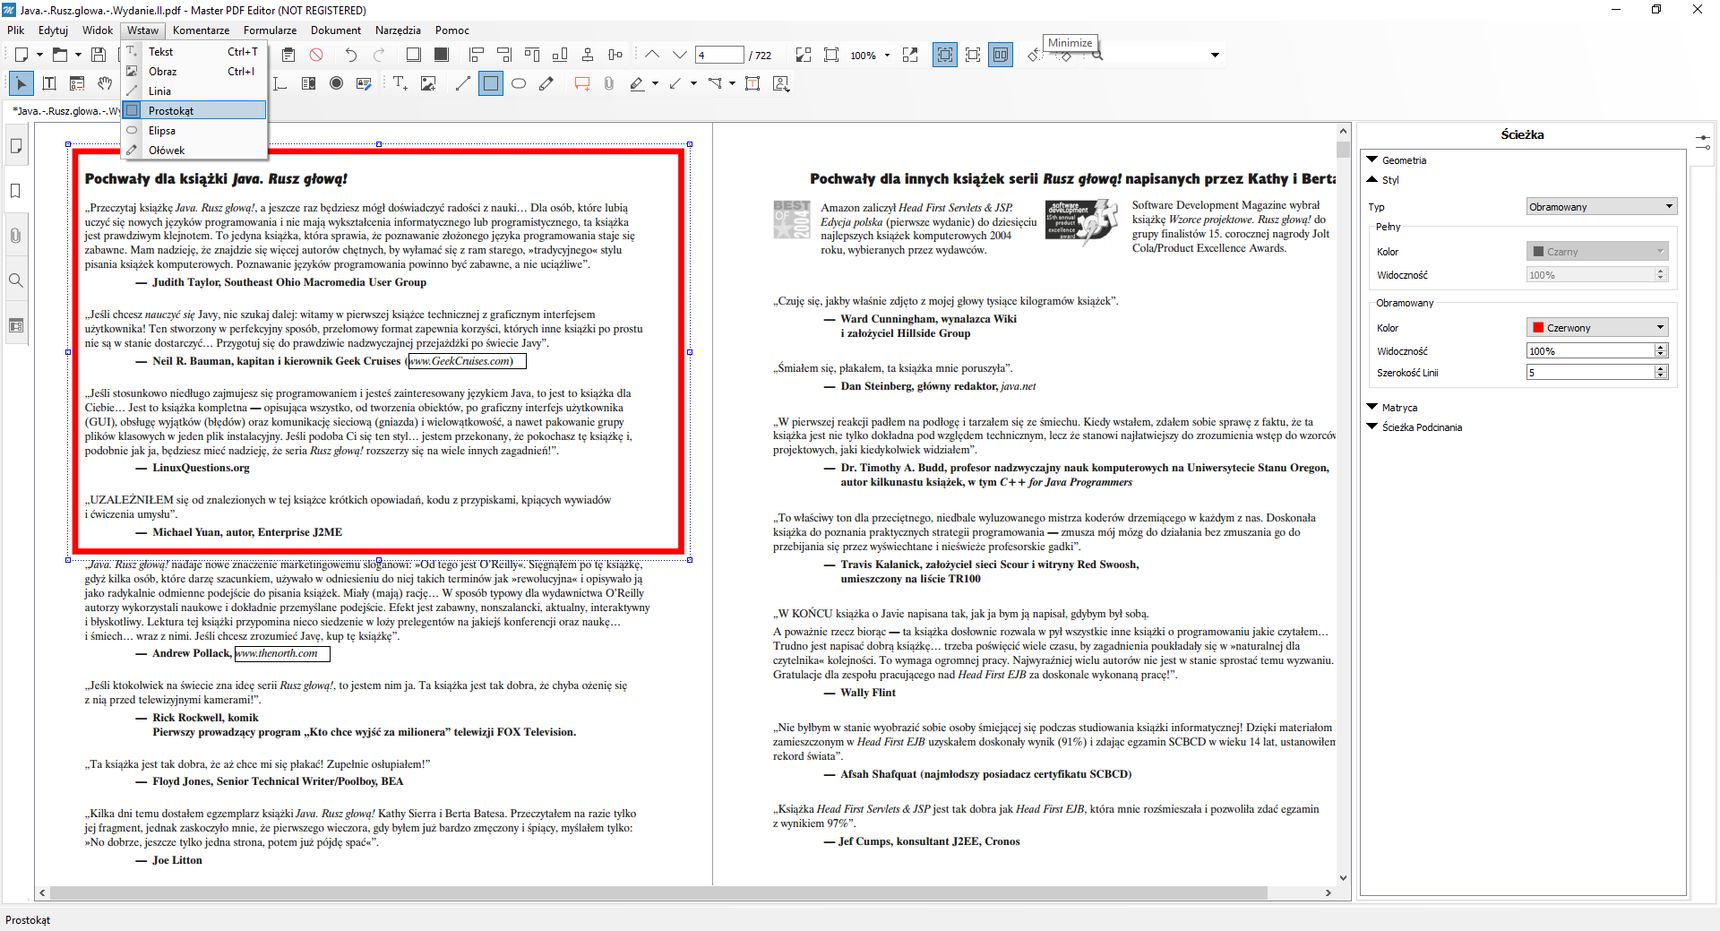Open the Formularze menu

[270, 30]
